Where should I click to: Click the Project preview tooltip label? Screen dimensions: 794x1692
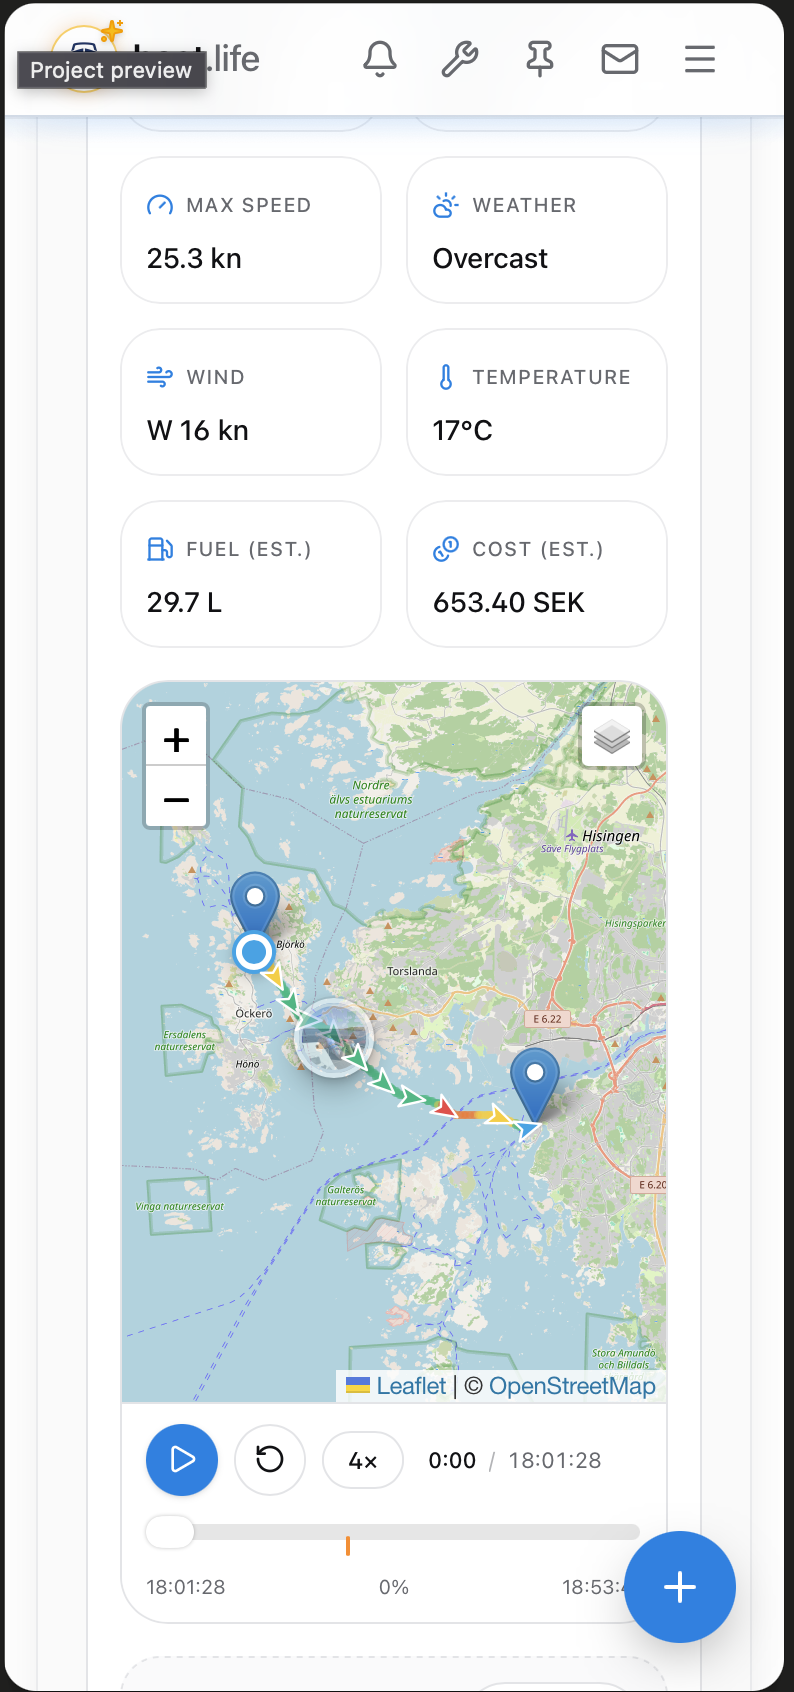tap(111, 70)
